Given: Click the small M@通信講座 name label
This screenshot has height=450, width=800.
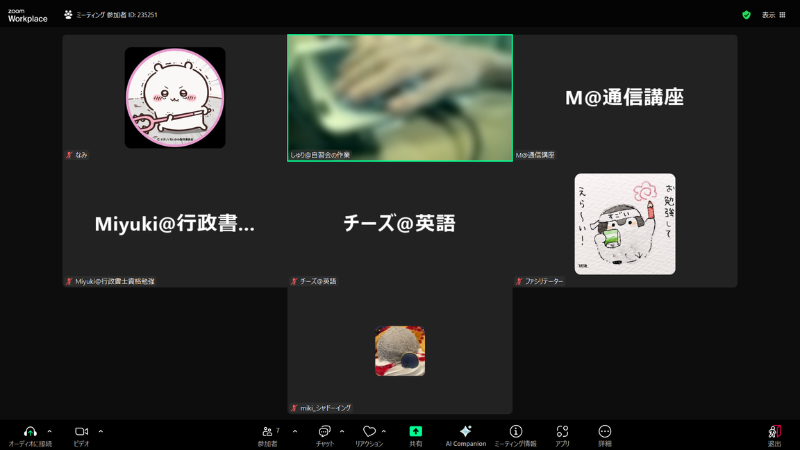Looking at the screenshot, I should (x=535, y=155).
